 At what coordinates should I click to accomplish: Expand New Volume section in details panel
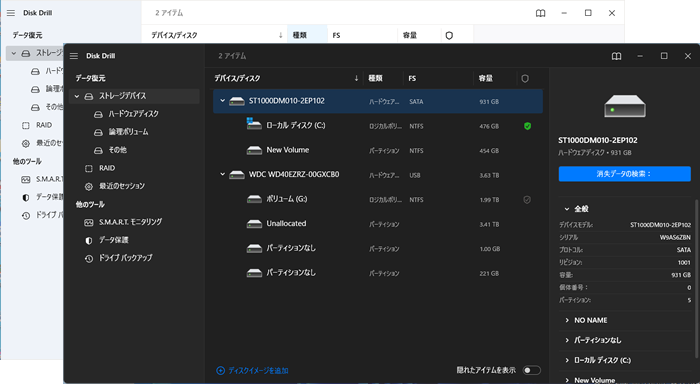pyautogui.click(x=567, y=380)
